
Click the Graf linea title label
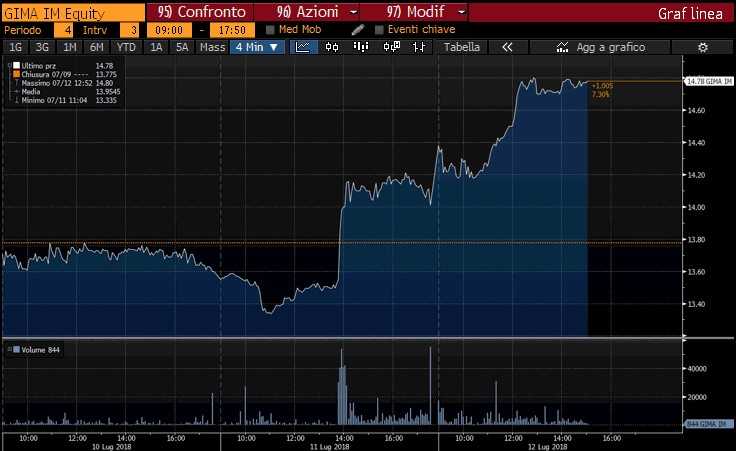(x=690, y=13)
